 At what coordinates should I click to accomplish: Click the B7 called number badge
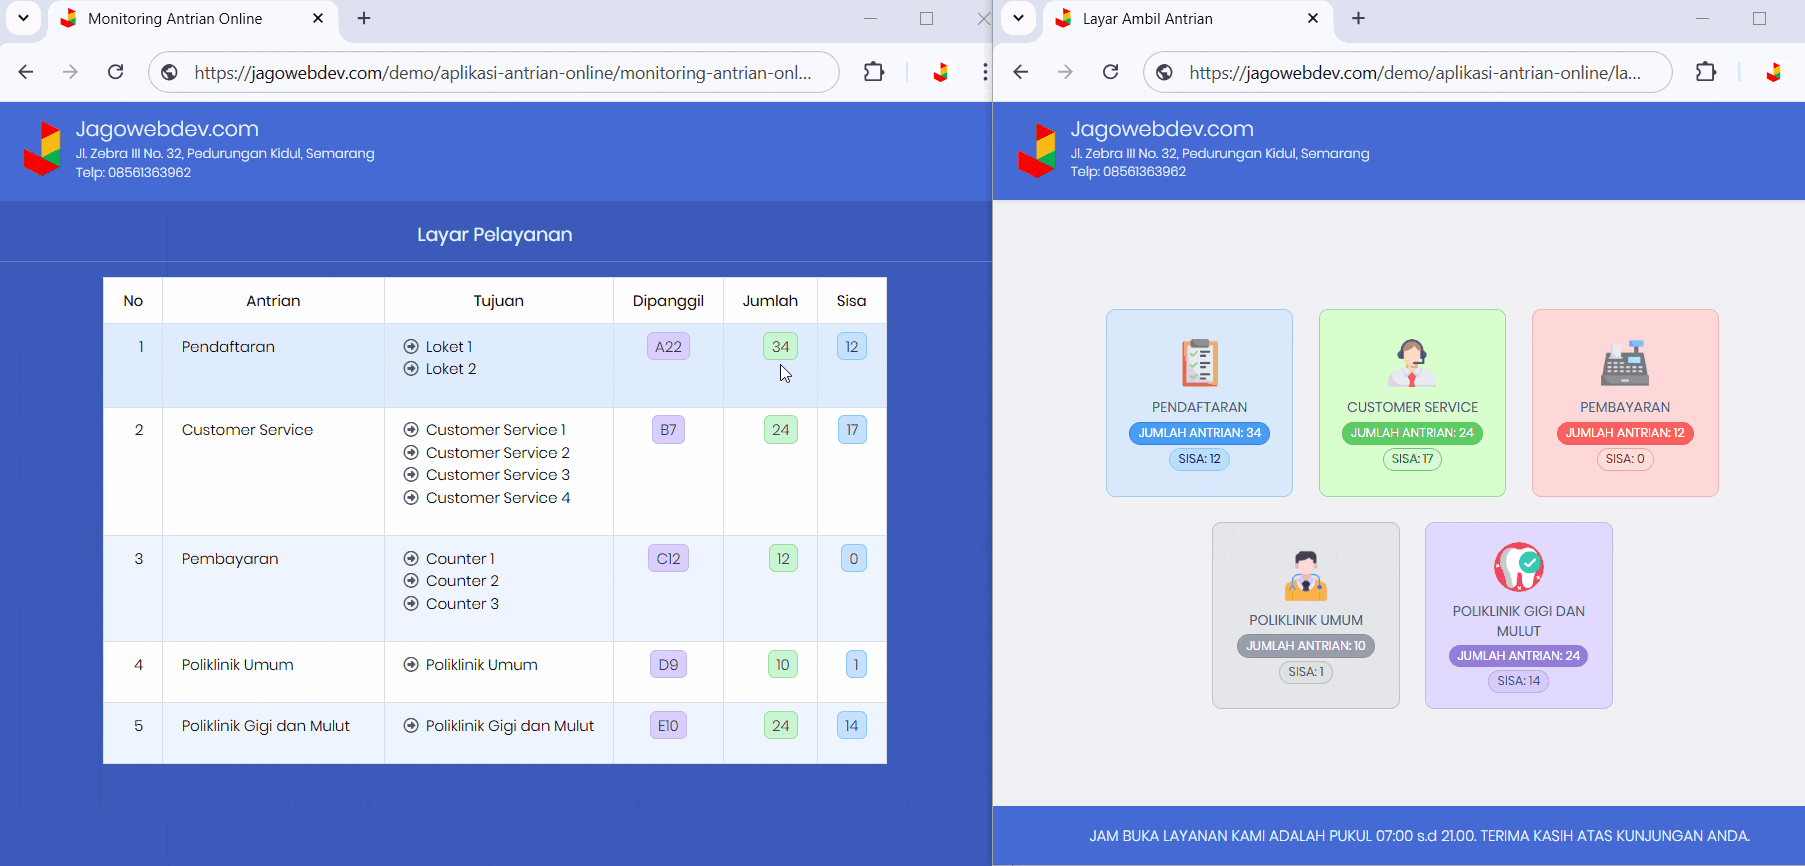668,430
